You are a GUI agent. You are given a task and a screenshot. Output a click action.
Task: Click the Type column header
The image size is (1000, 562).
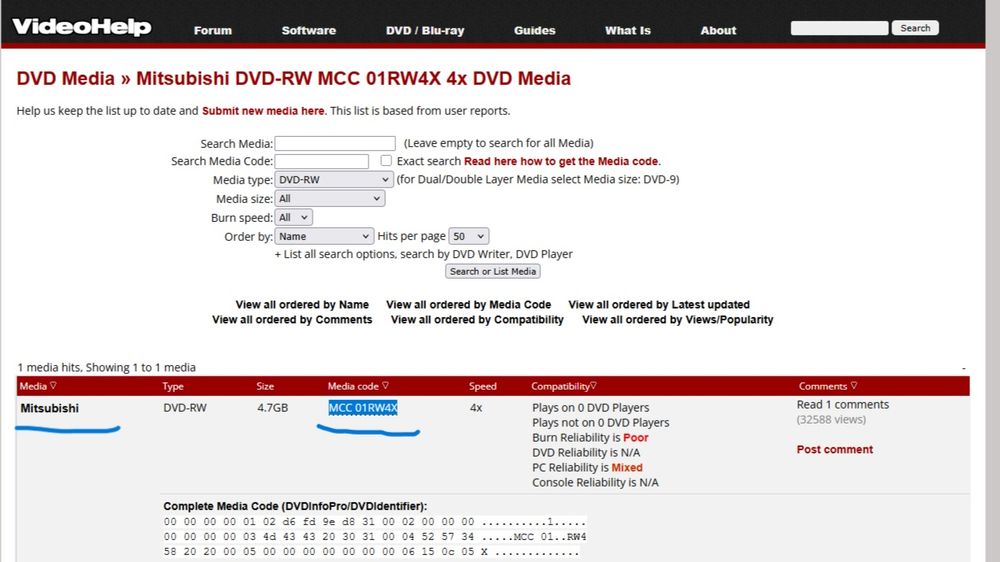pyautogui.click(x=173, y=386)
